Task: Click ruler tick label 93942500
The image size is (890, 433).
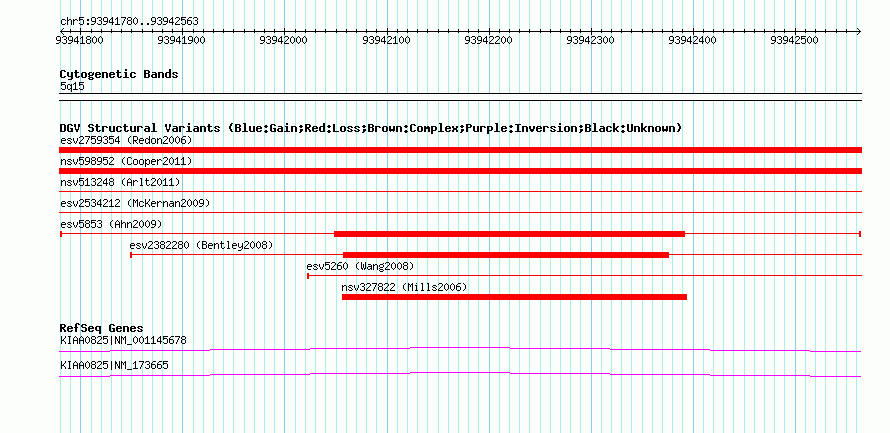Action: coord(795,40)
